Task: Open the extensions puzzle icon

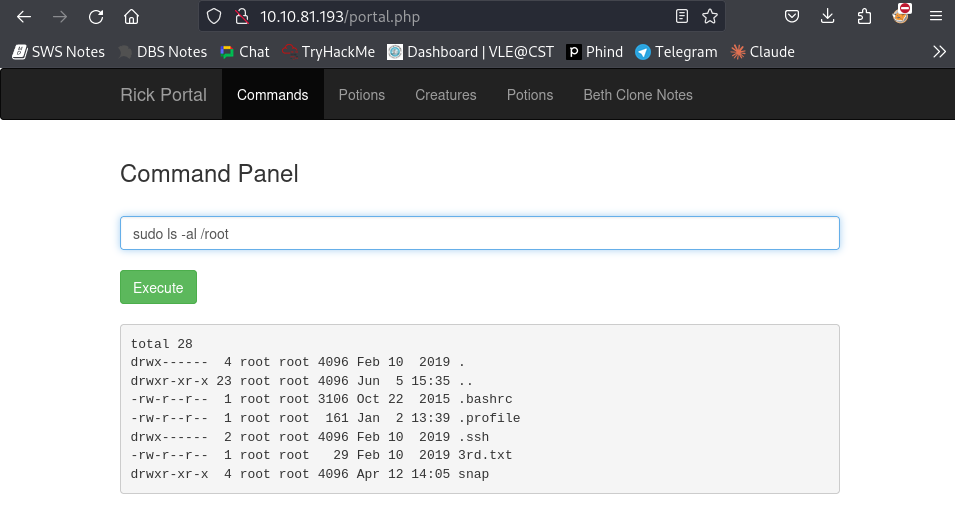Action: pyautogui.click(x=864, y=16)
